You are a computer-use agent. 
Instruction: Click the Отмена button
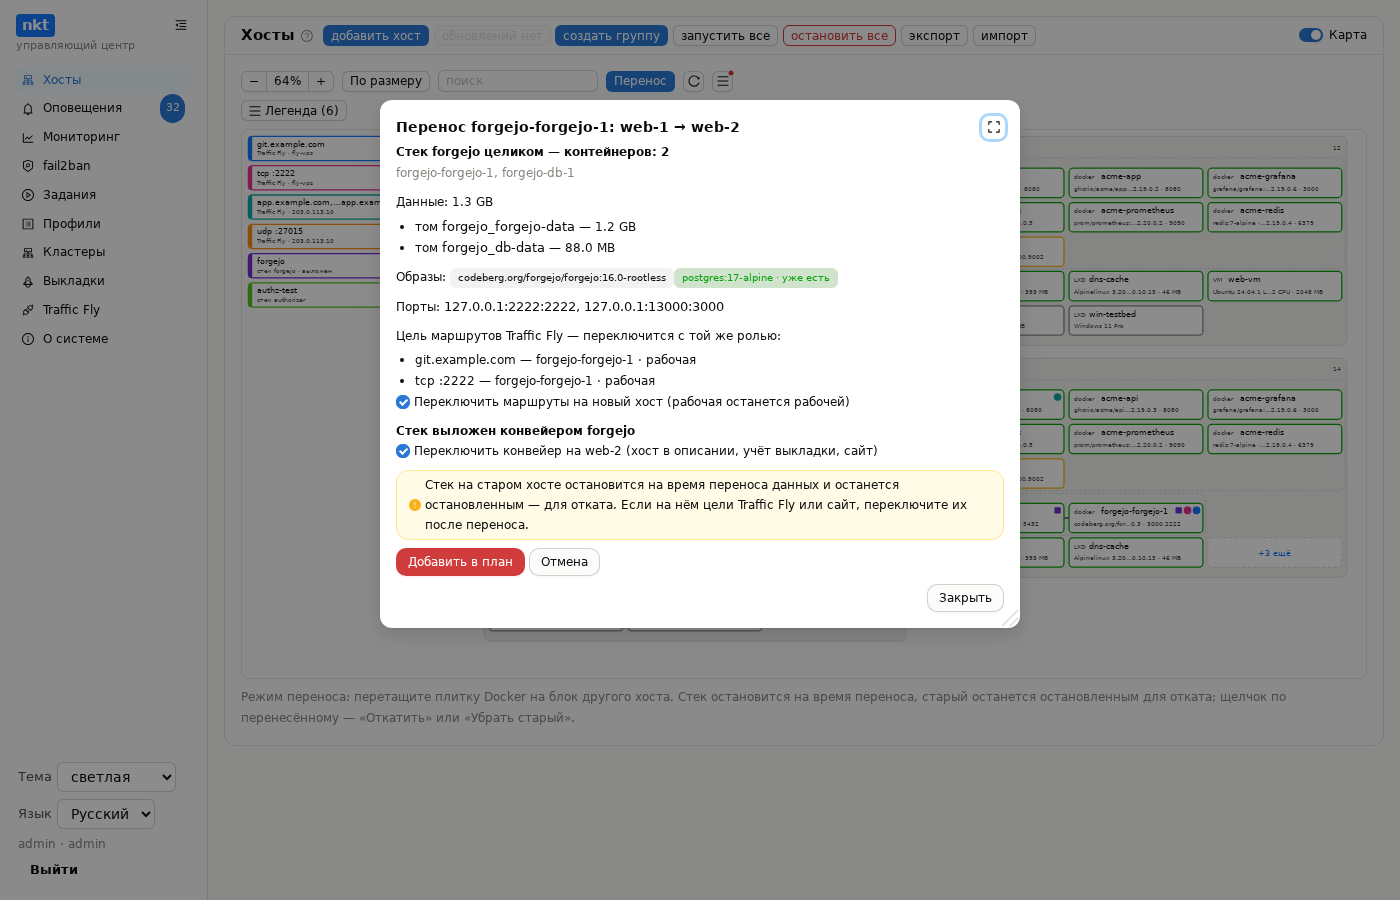pos(564,562)
